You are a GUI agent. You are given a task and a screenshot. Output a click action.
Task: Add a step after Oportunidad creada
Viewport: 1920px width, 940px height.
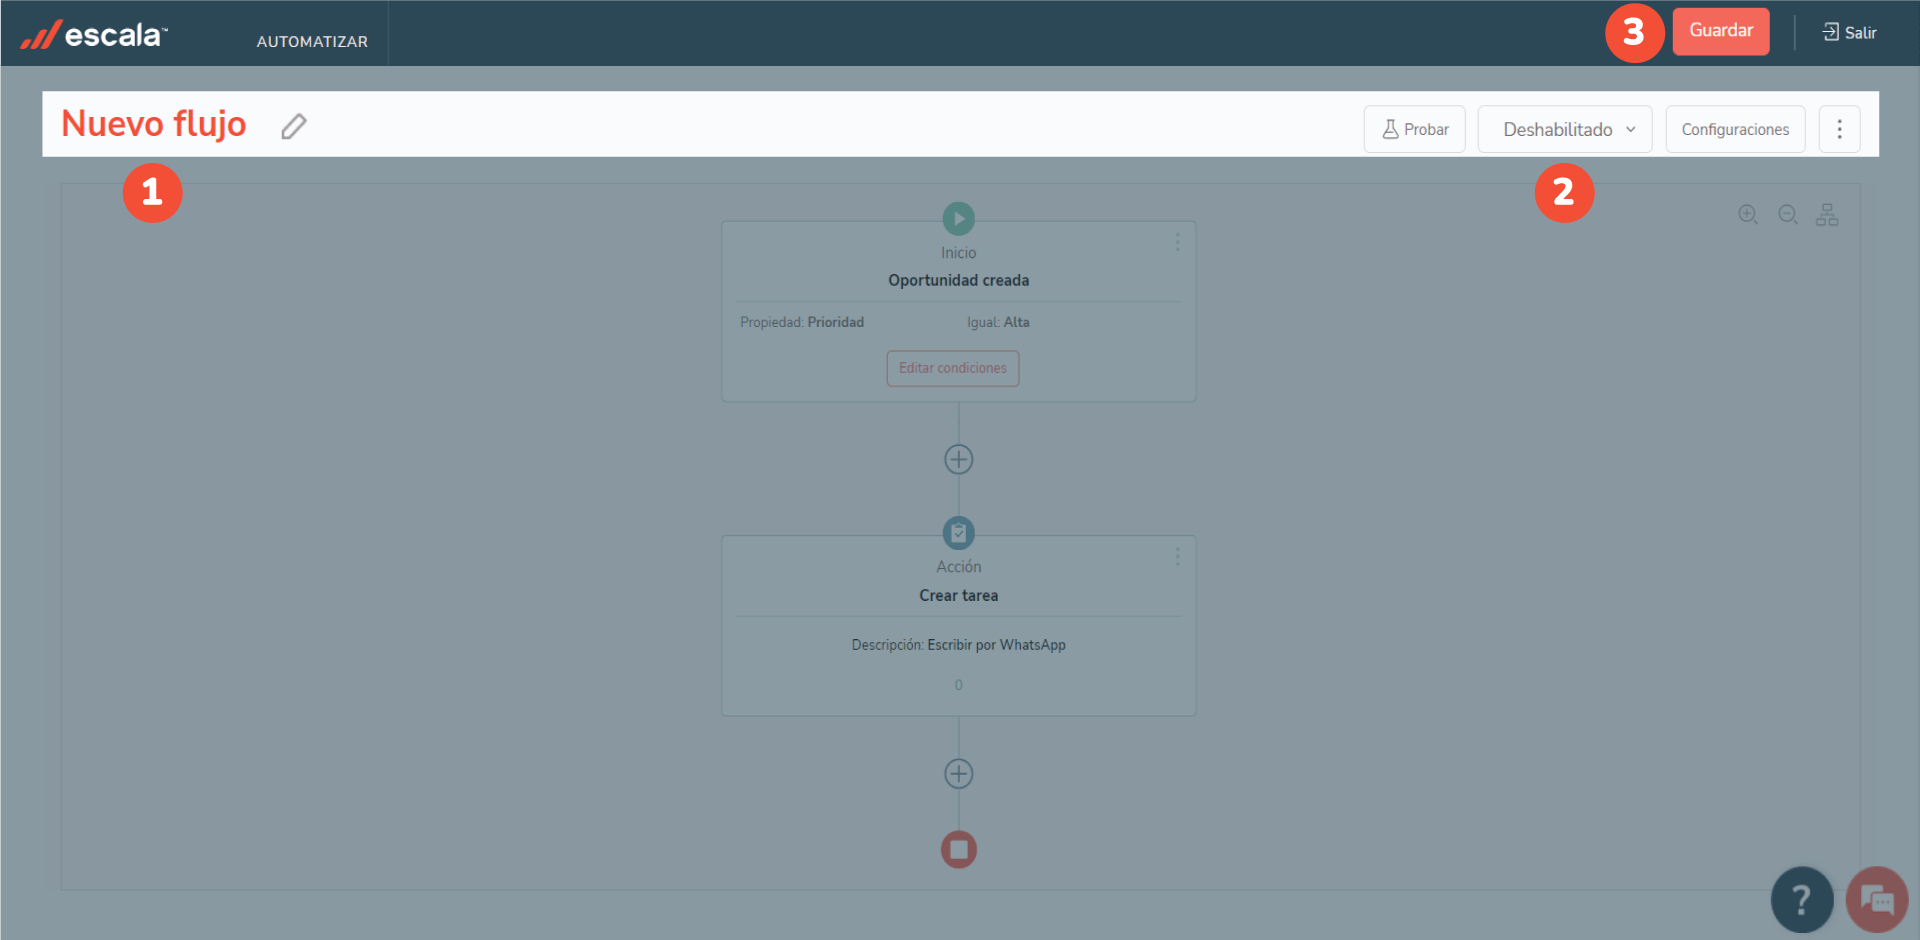959,459
